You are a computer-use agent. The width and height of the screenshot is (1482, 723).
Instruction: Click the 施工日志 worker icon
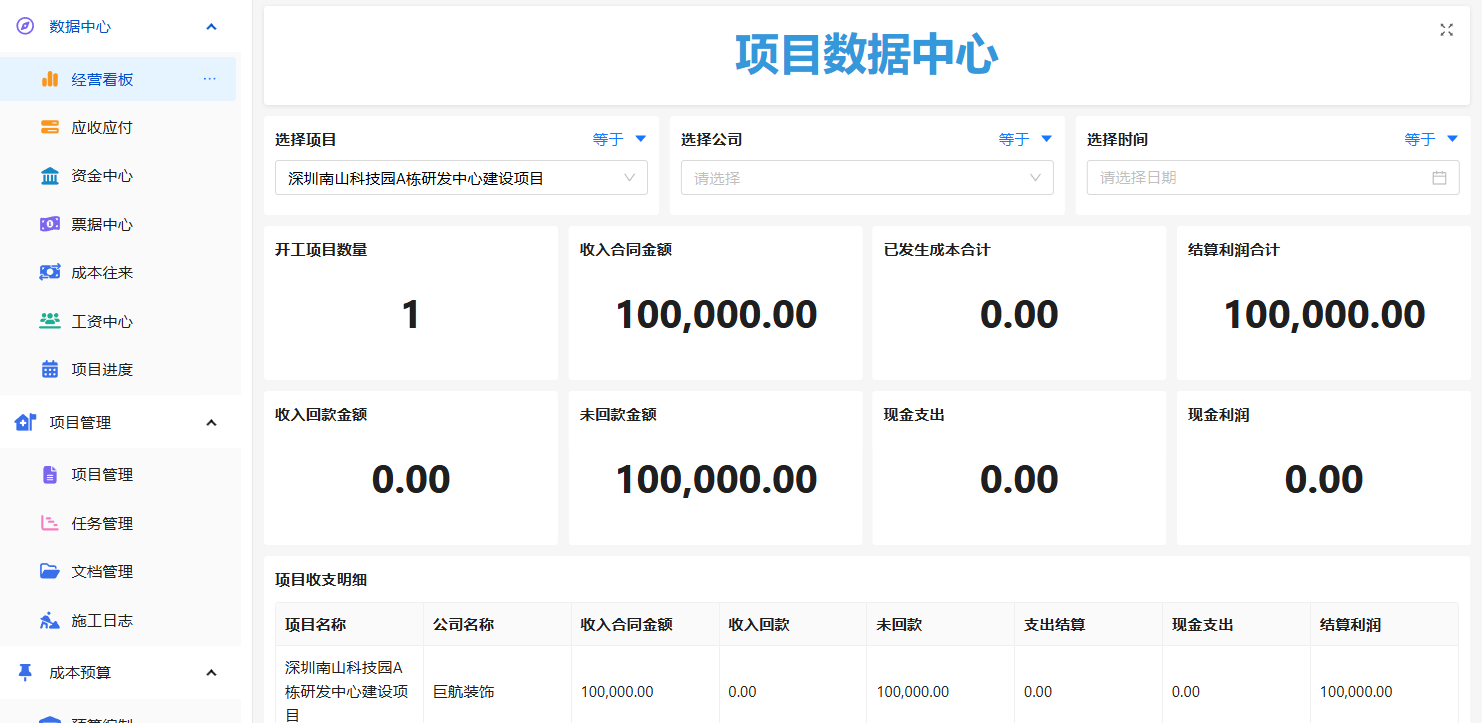point(50,620)
